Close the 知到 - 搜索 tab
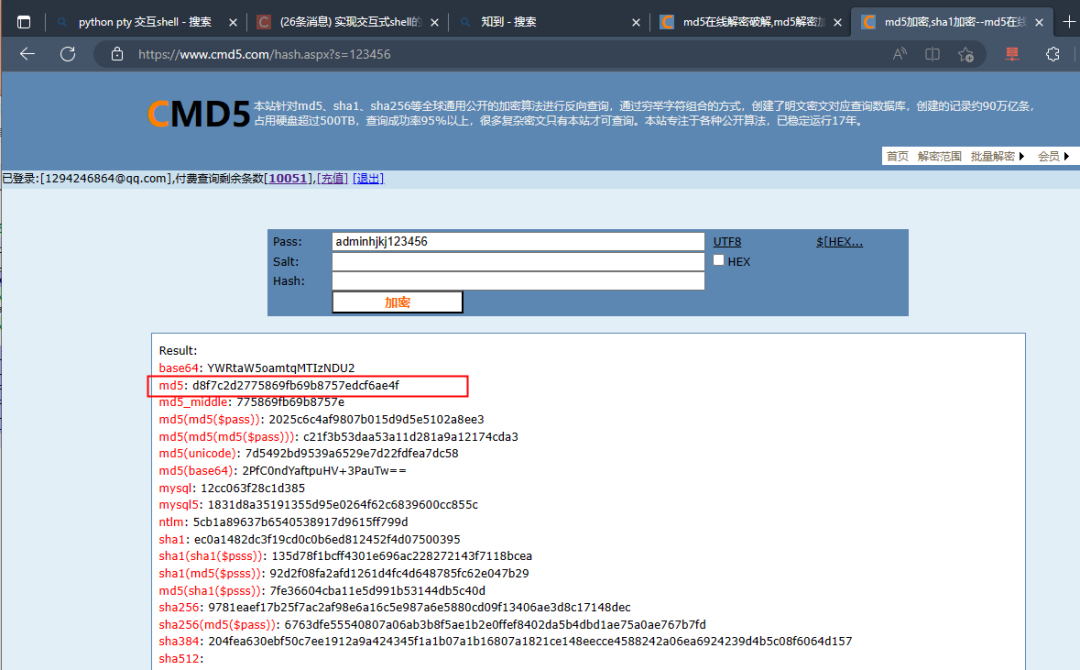Image resolution: width=1080 pixels, height=670 pixels. 636,23
